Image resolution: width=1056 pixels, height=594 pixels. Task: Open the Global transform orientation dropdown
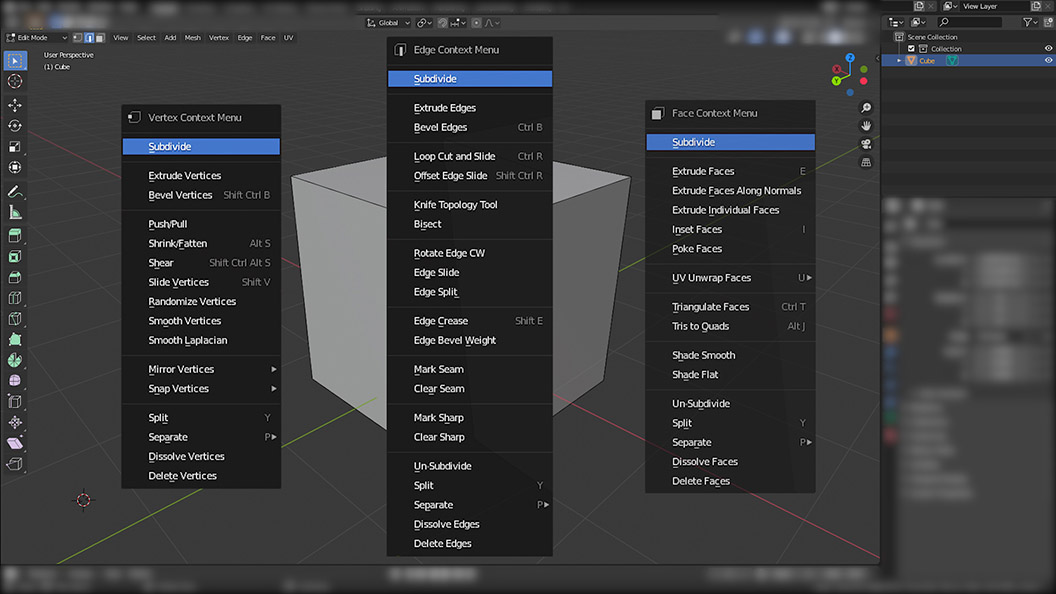click(388, 22)
